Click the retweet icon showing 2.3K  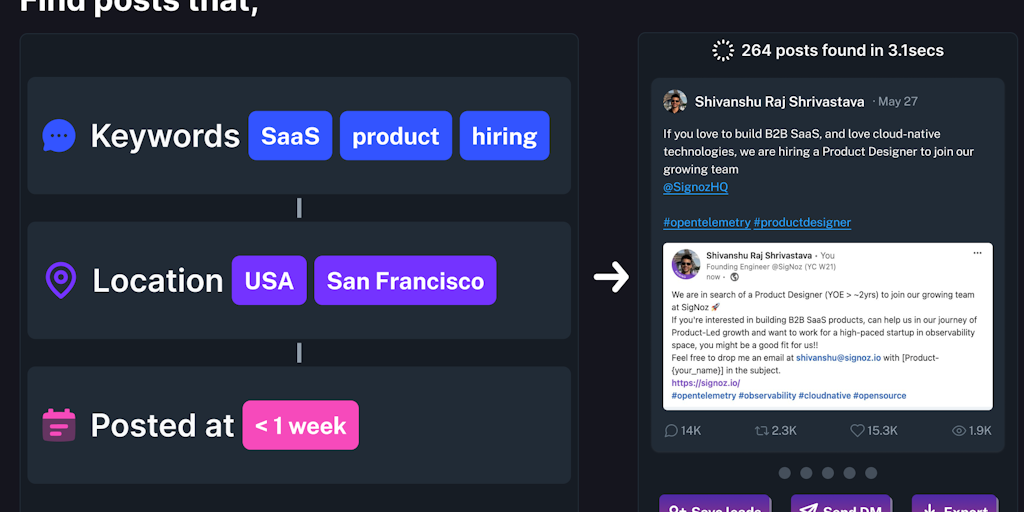point(762,430)
